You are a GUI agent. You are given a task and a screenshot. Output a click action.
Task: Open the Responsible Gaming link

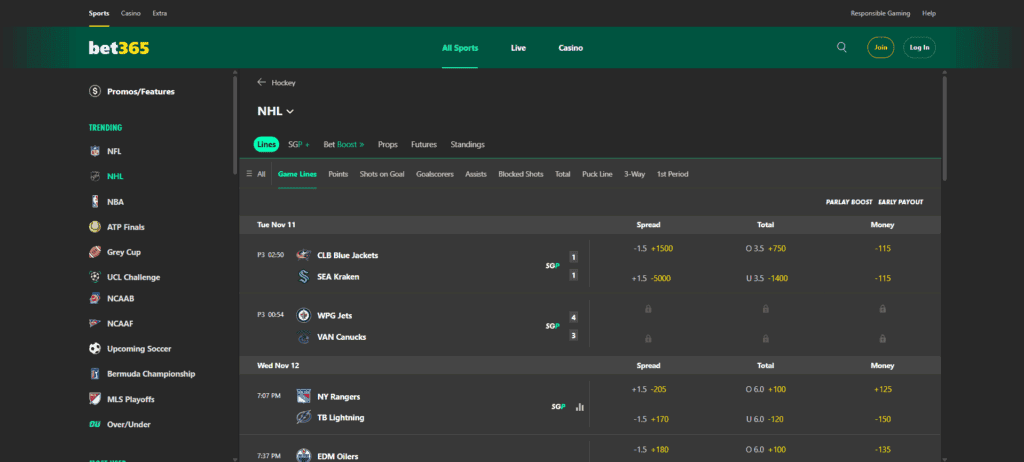pyautogui.click(x=880, y=13)
